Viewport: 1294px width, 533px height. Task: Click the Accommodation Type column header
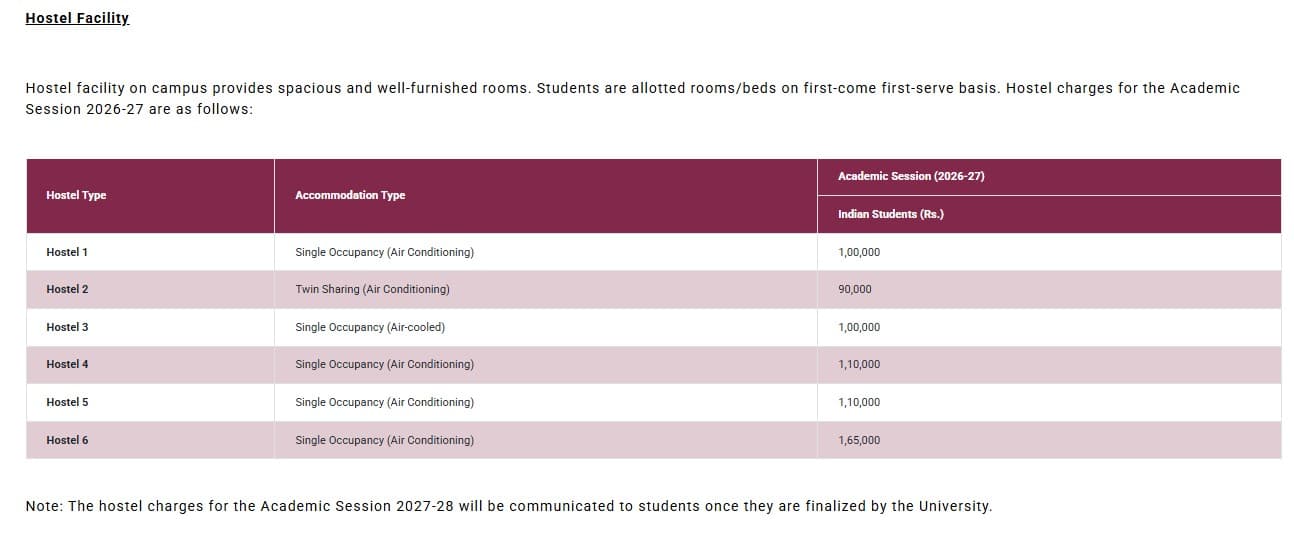tap(350, 195)
